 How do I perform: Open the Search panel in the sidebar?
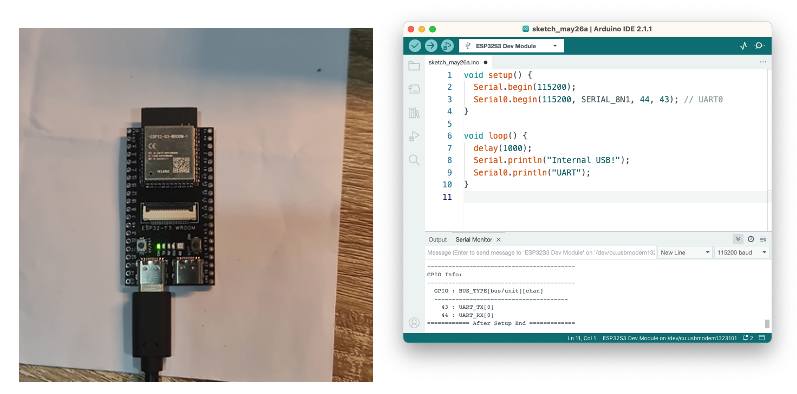pyautogui.click(x=414, y=160)
